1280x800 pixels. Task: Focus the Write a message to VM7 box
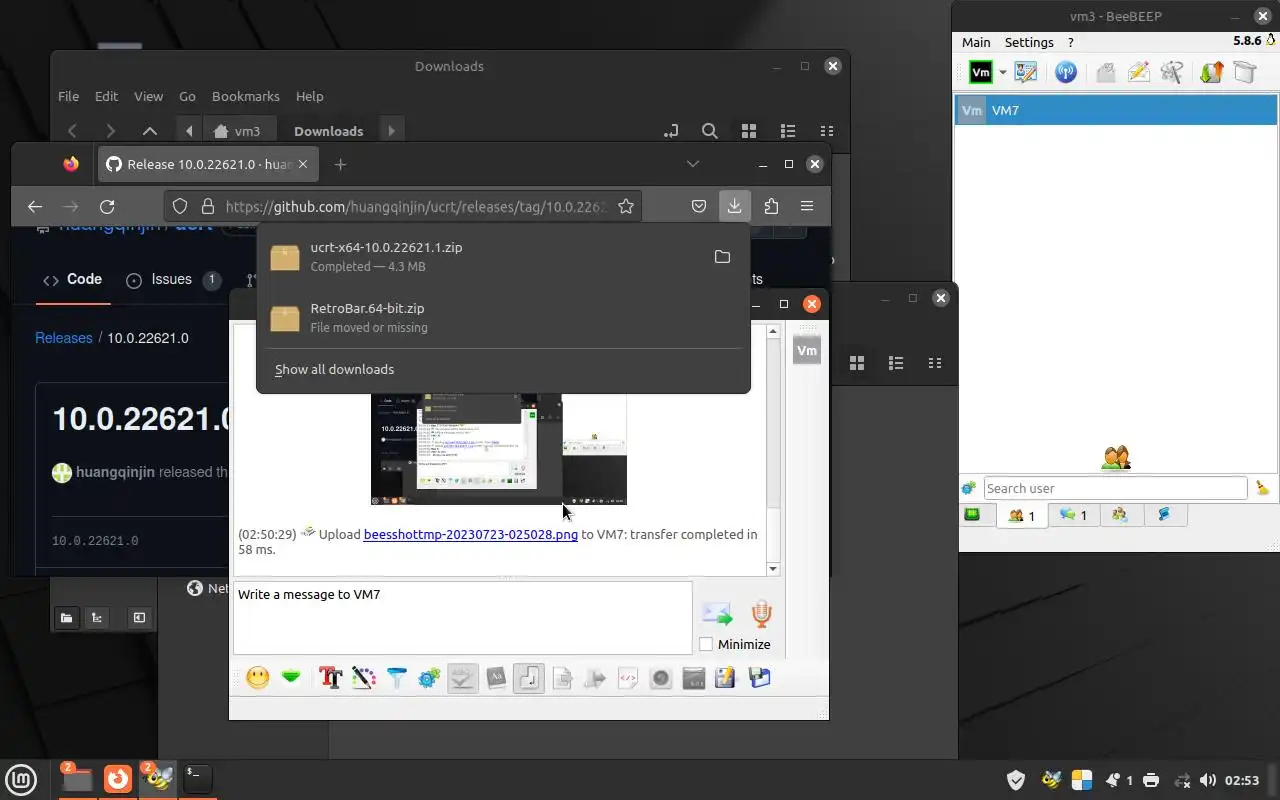[x=462, y=618]
